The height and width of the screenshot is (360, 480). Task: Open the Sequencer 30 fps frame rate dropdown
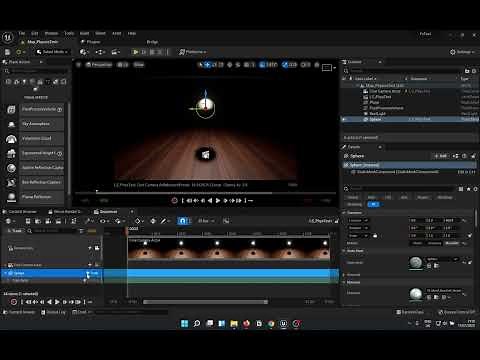[x=206, y=221]
